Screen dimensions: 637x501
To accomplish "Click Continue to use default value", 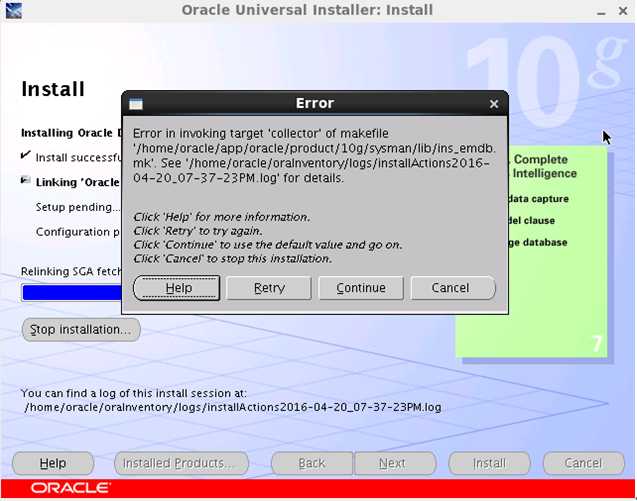I will pos(361,288).
